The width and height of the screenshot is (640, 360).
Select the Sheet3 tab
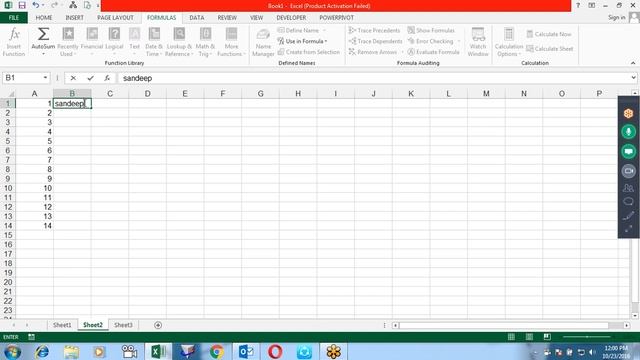[123, 325]
